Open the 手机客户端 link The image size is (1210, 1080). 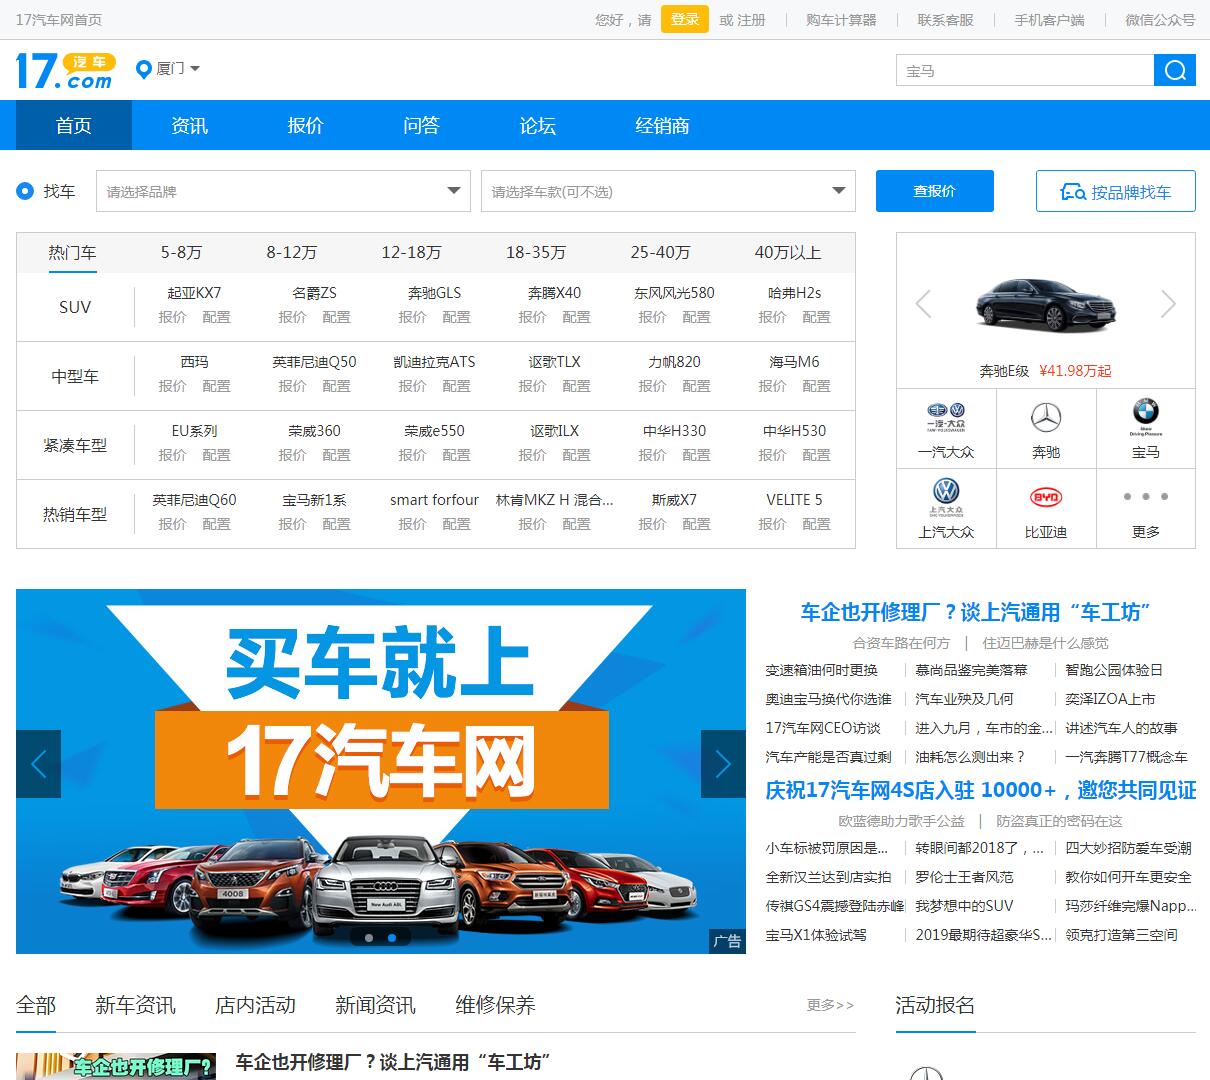pos(1049,20)
